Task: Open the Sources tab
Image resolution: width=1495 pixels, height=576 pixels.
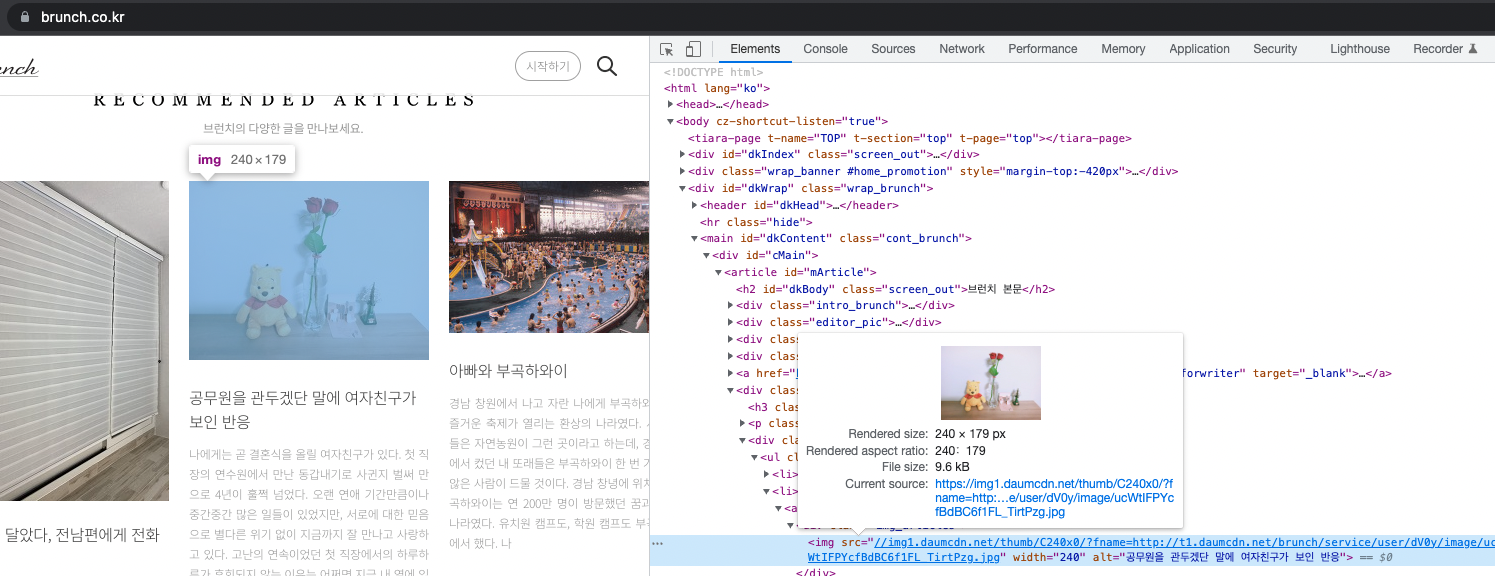Action: pyautogui.click(x=893, y=49)
